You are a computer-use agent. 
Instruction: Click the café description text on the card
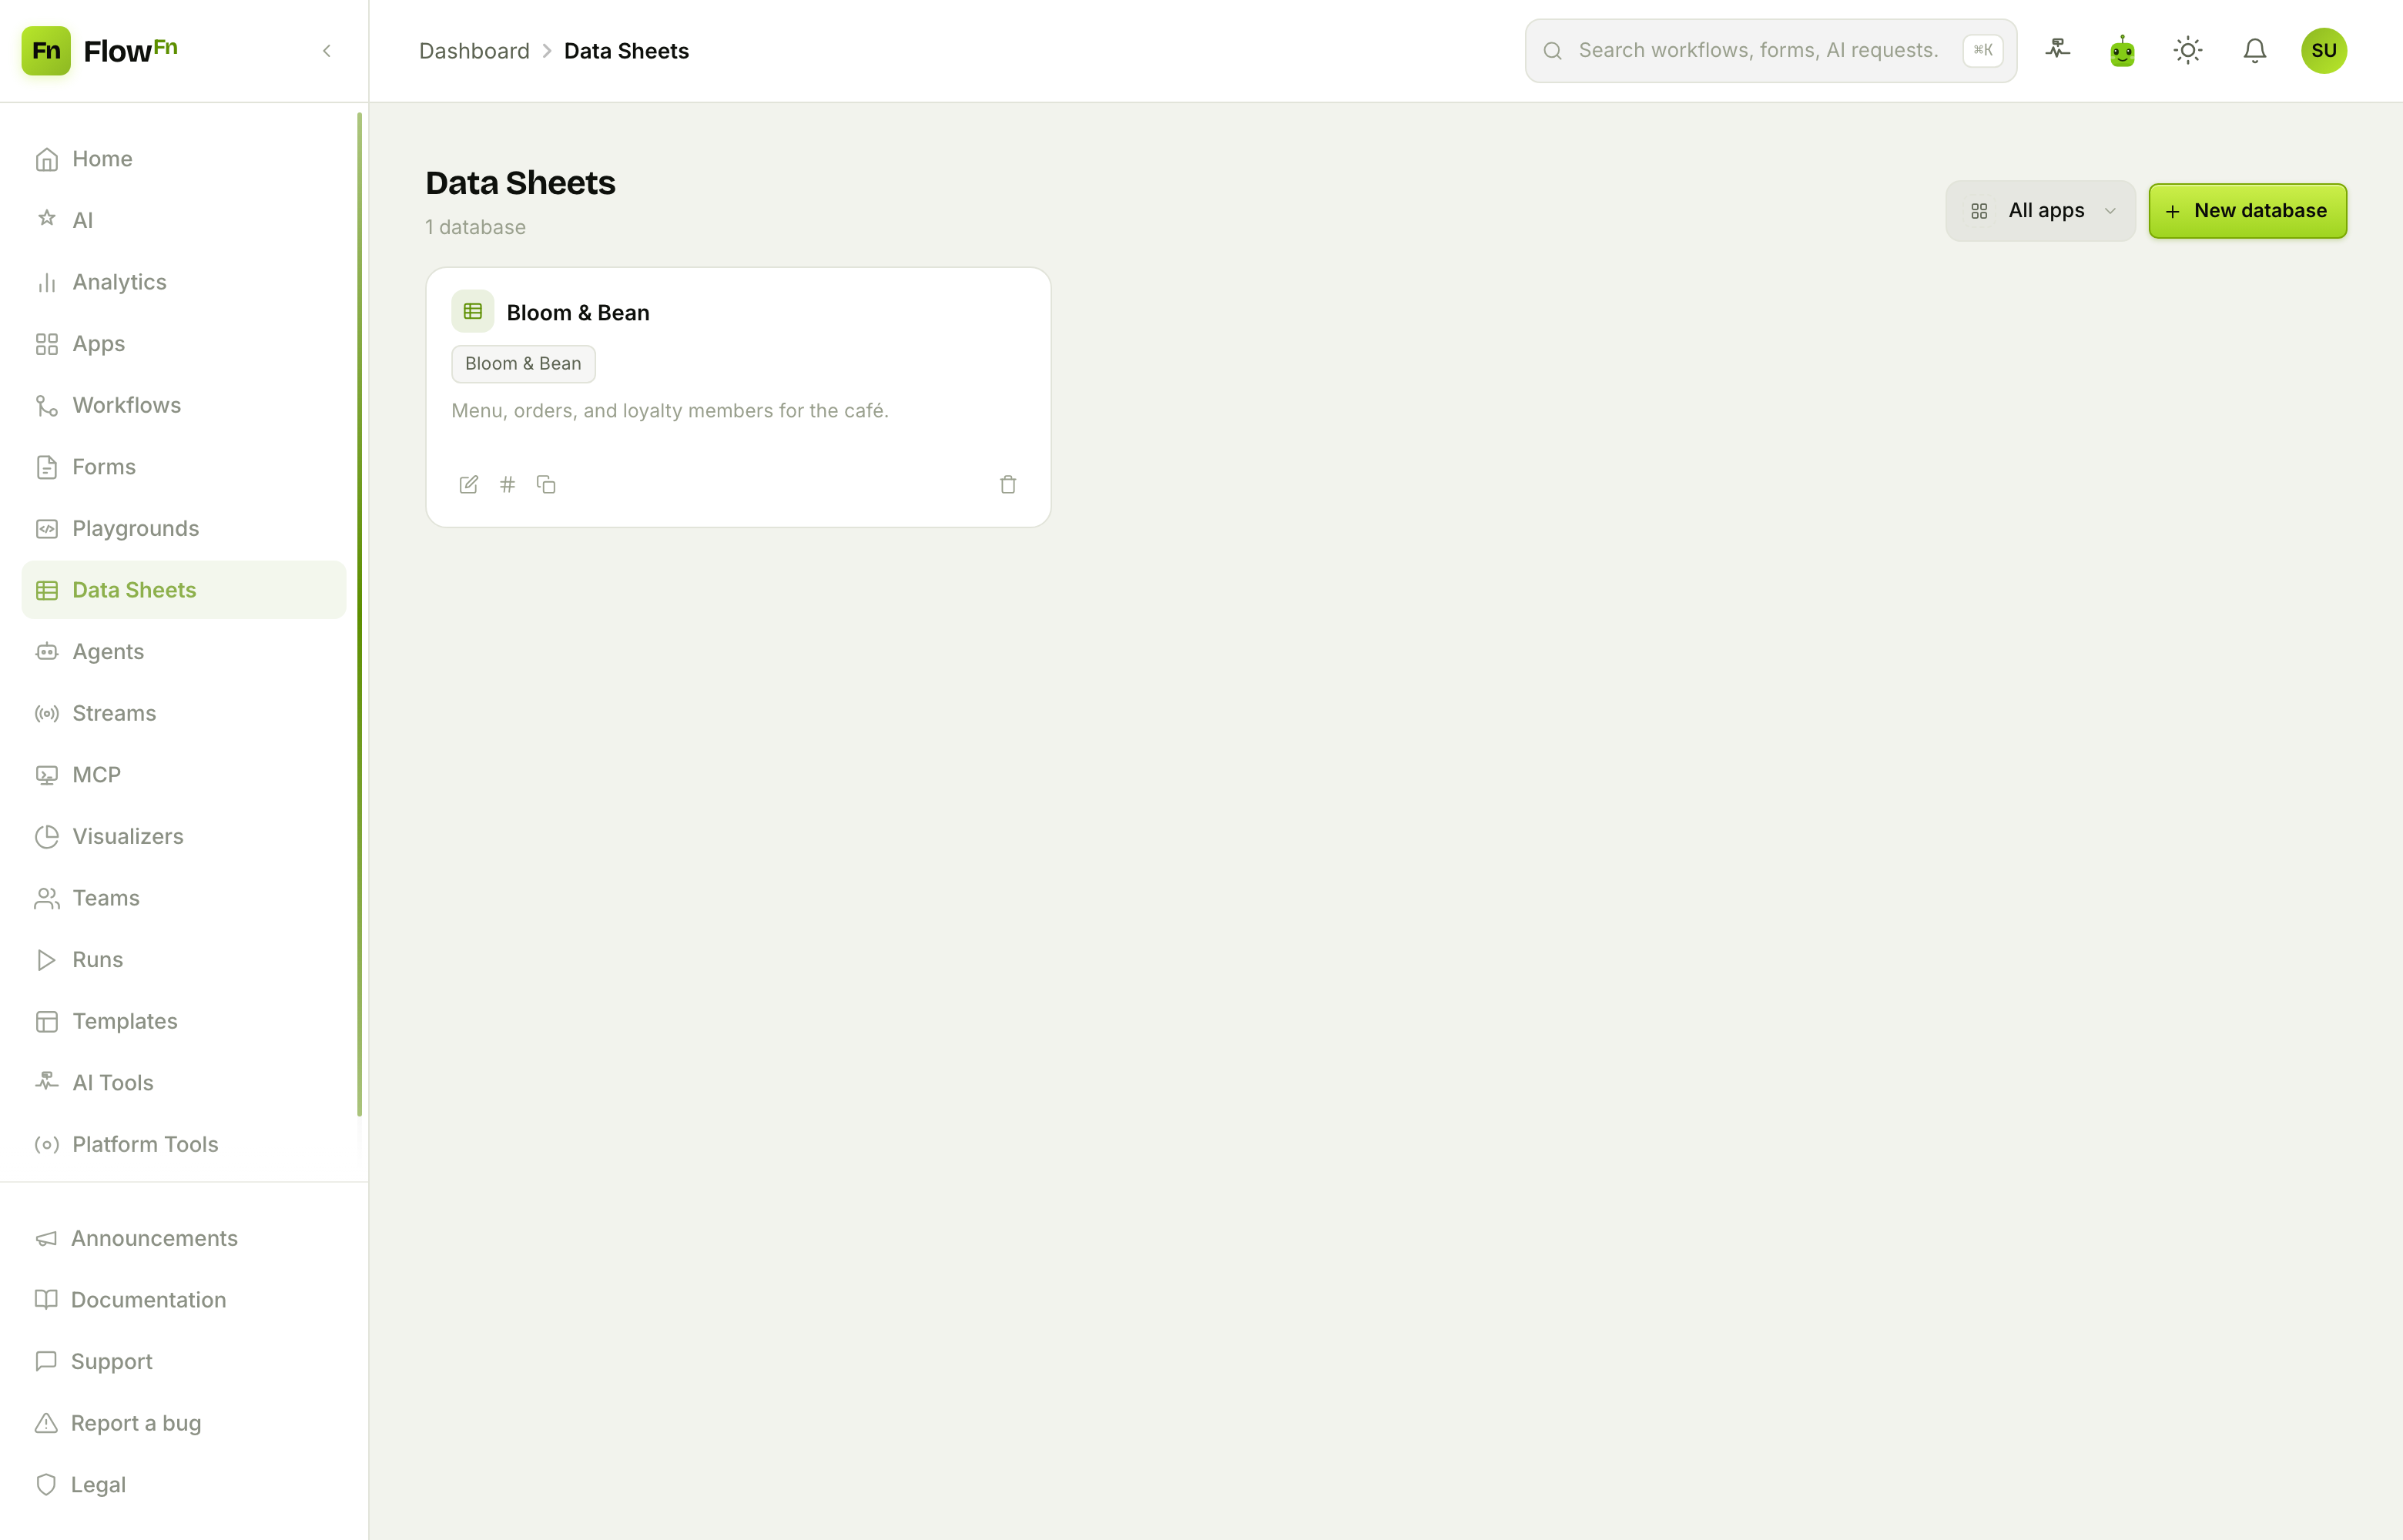click(670, 411)
